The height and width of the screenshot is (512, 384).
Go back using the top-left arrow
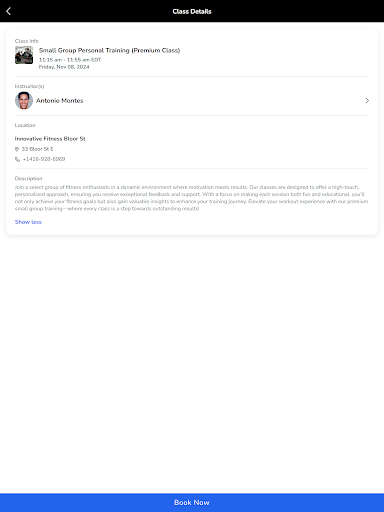click(9, 11)
